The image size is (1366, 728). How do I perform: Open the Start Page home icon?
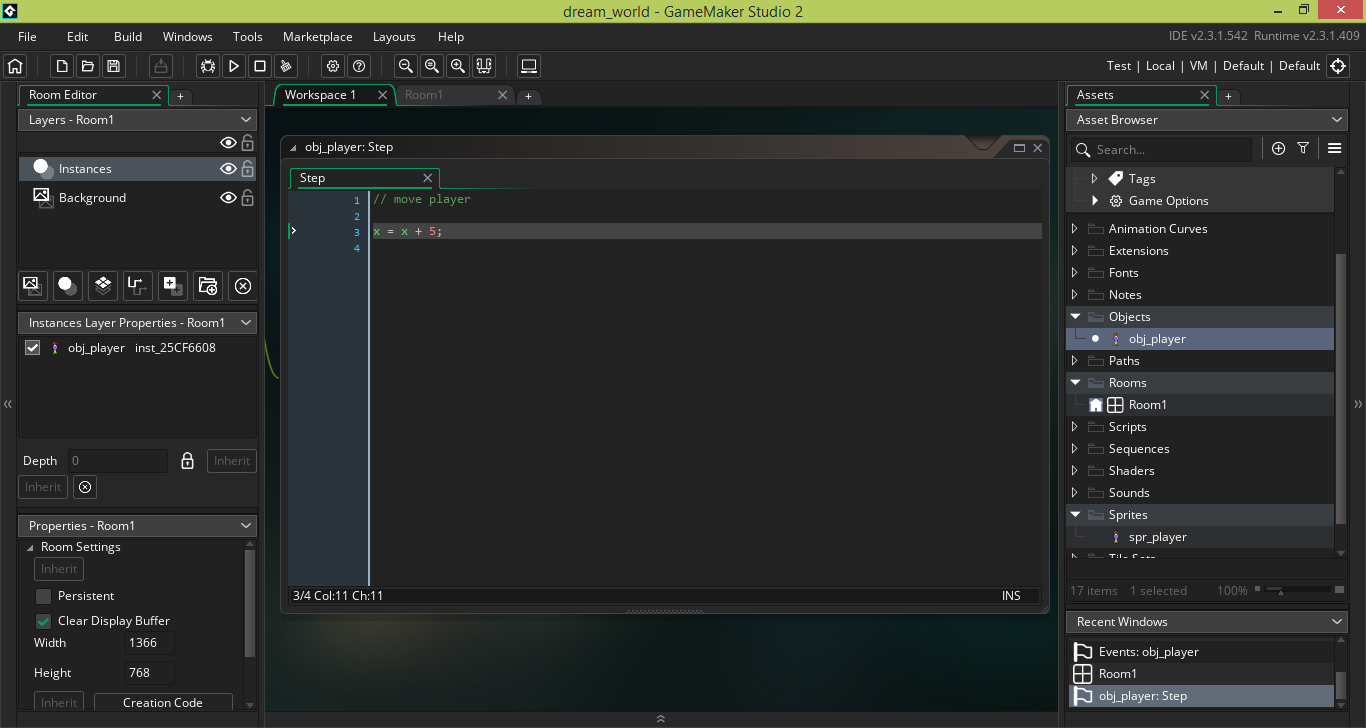tap(15, 66)
